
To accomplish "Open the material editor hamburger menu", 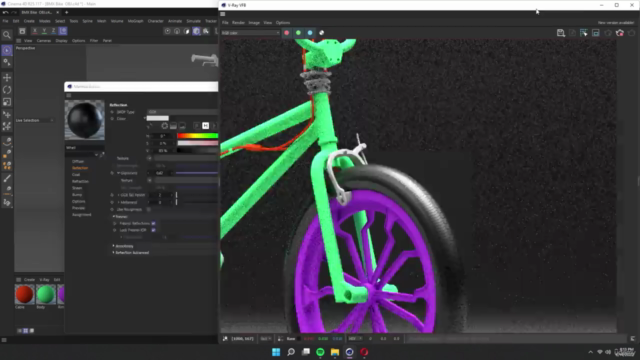I will 69,95.
